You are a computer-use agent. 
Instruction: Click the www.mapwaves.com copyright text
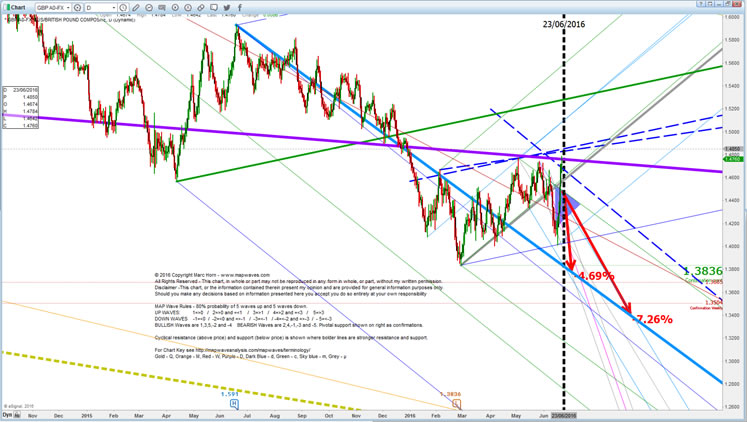click(245, 275)
